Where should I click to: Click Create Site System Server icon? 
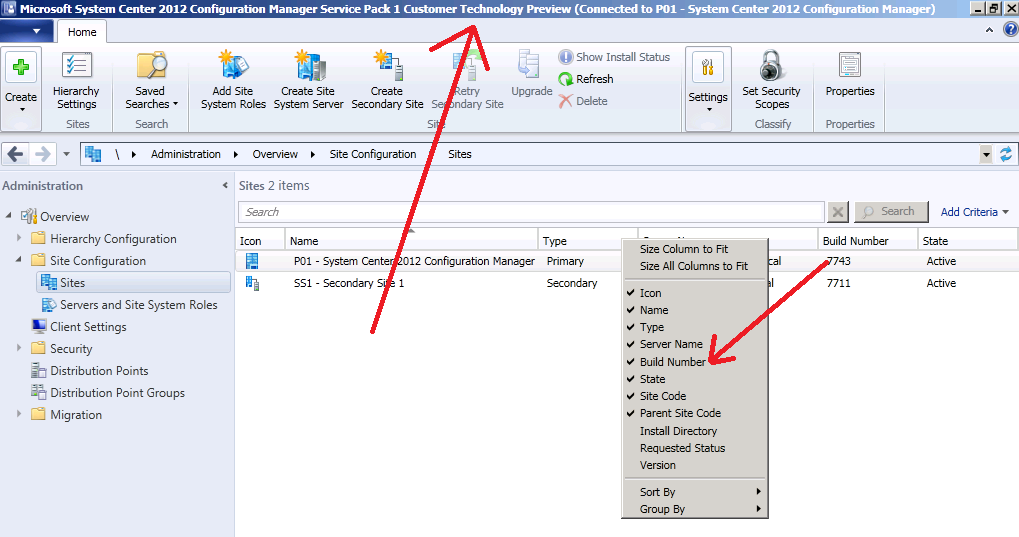tap(309, 66)
